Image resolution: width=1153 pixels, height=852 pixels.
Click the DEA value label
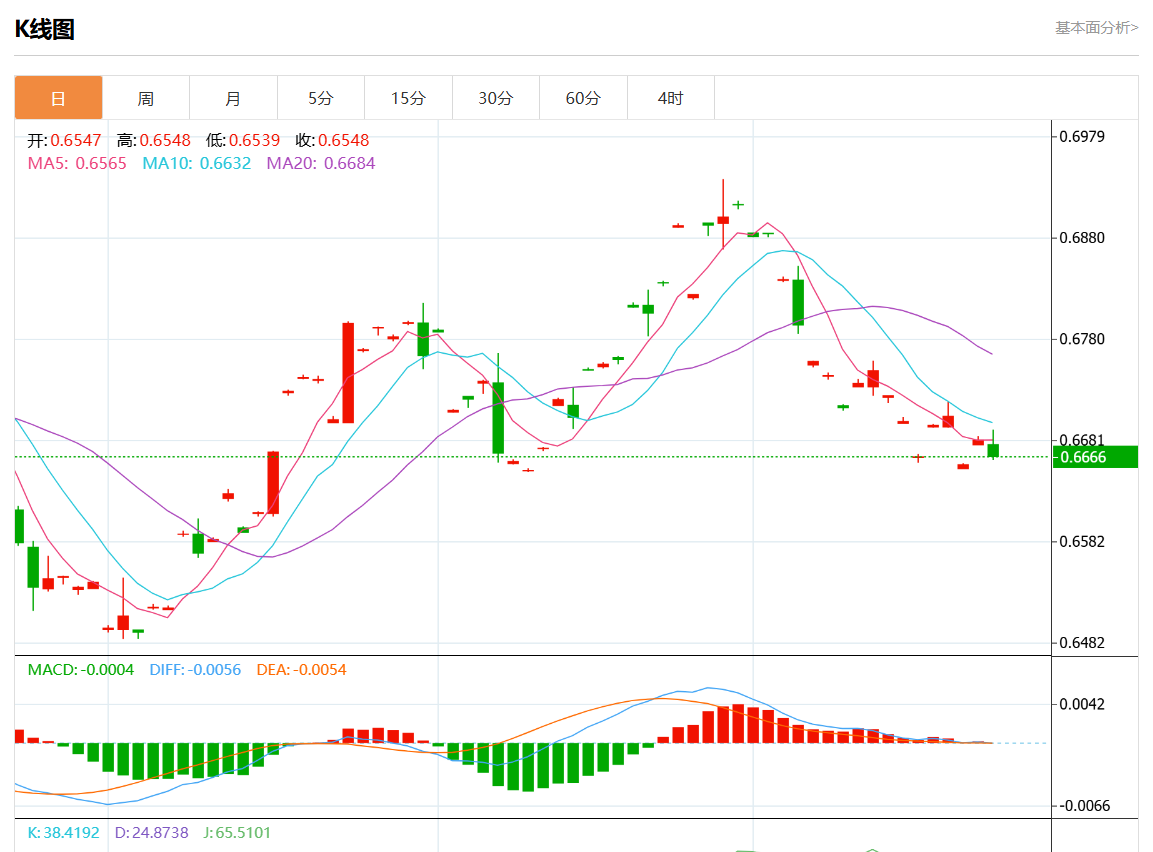tap(301, 670)
